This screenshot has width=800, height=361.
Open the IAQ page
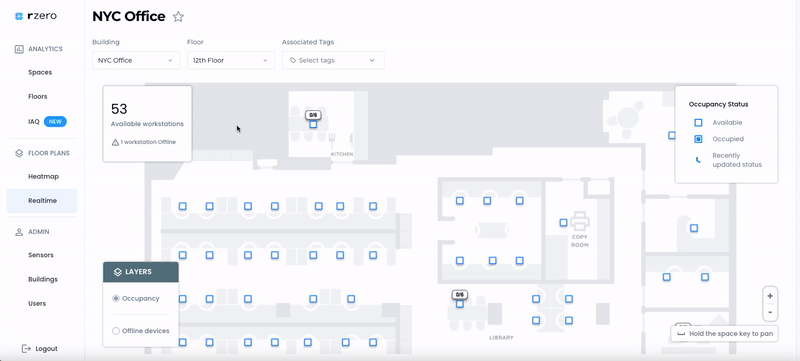(34, 121)
